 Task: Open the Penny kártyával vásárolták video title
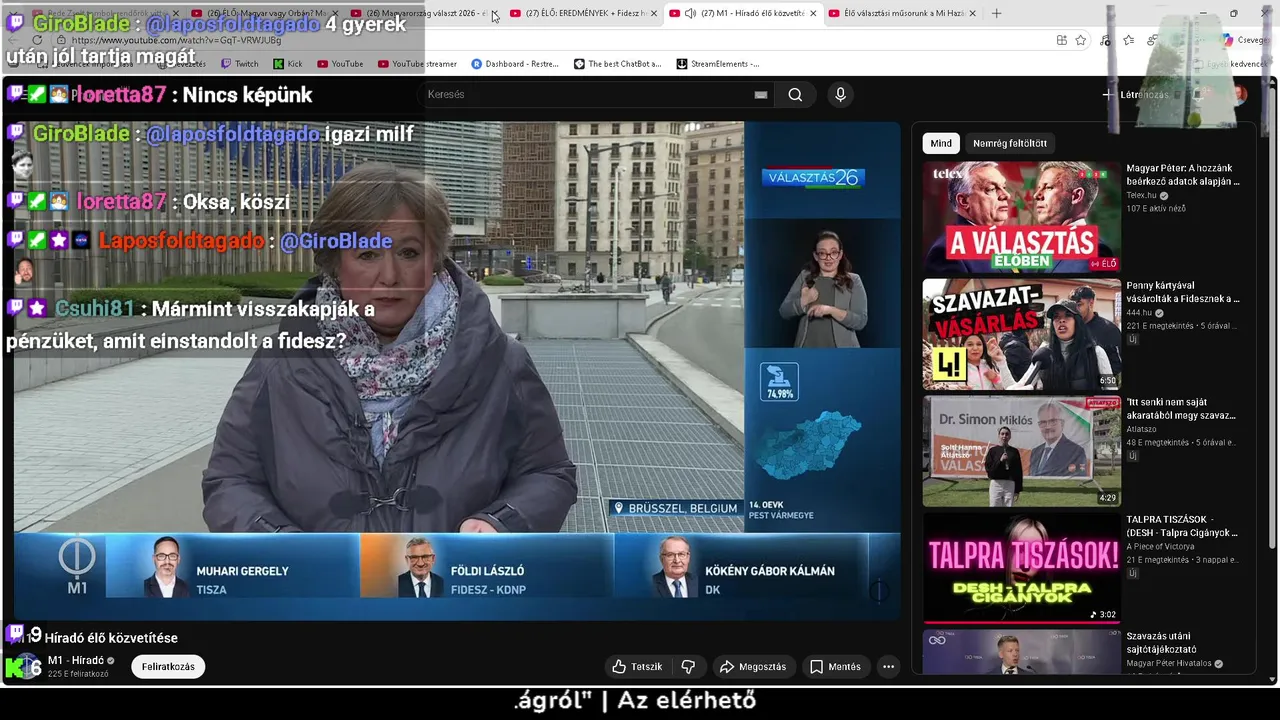(x=1182, y=292)
